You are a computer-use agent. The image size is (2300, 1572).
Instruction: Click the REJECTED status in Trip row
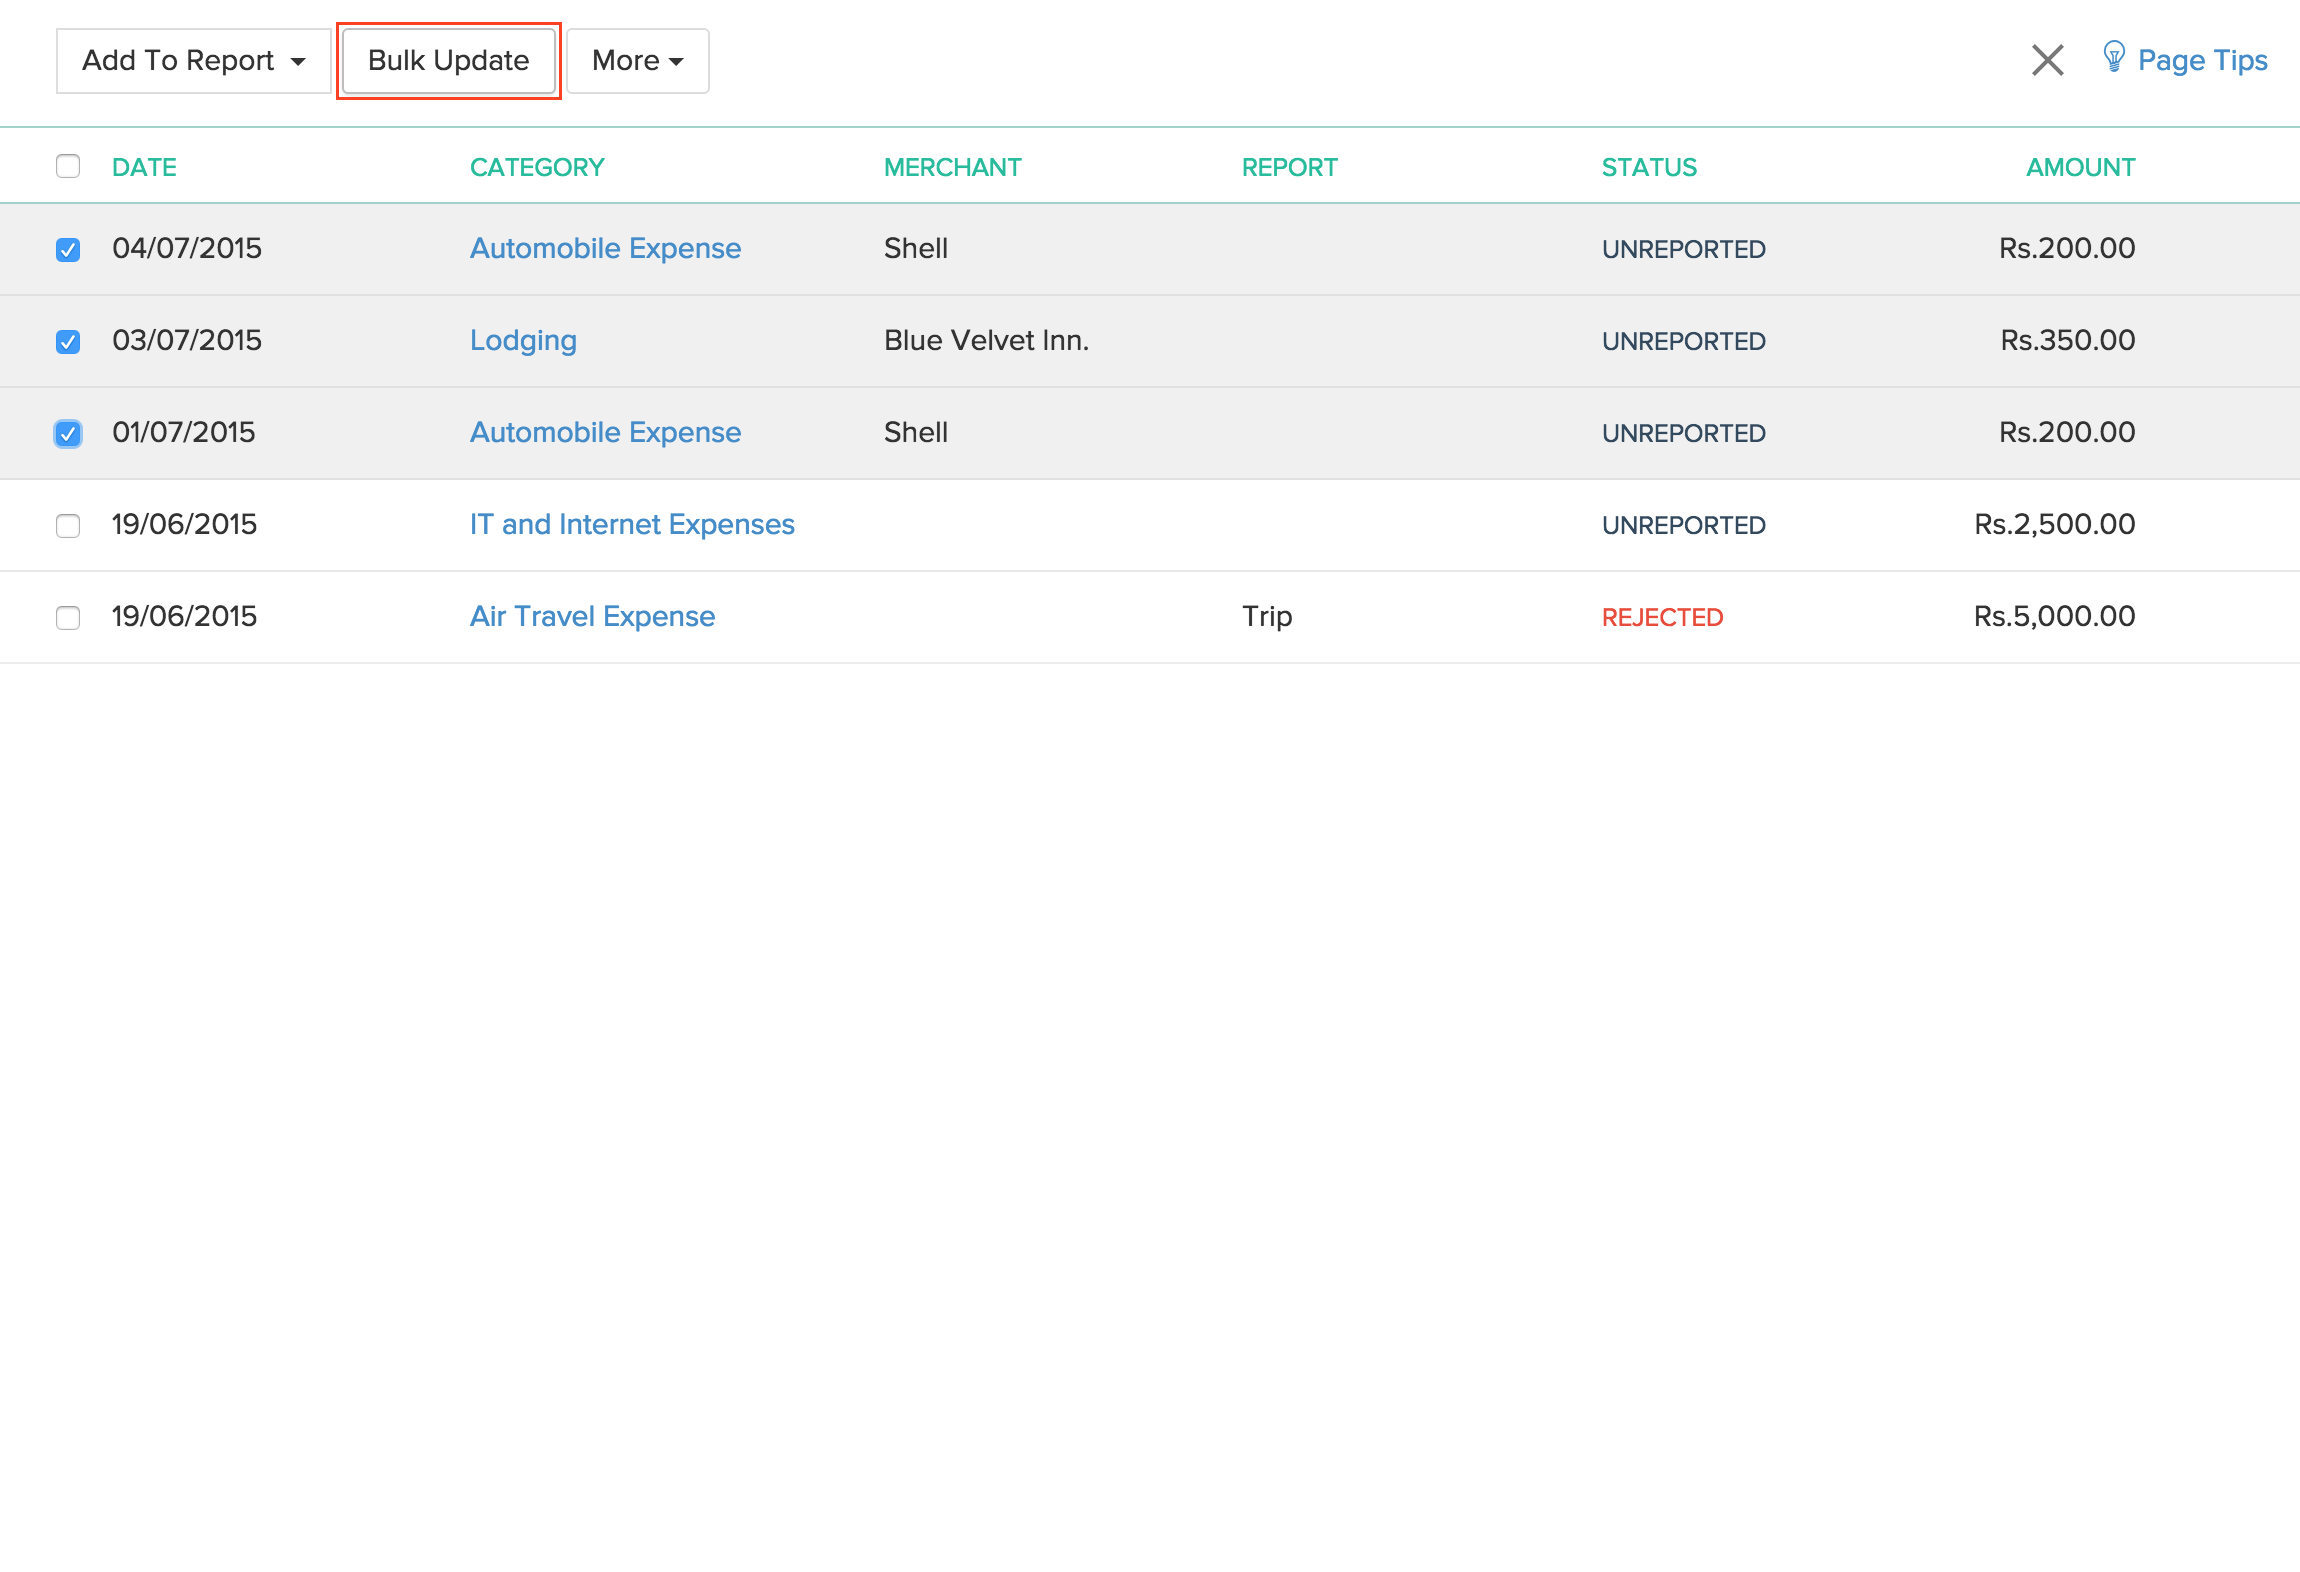point(1662,617)
